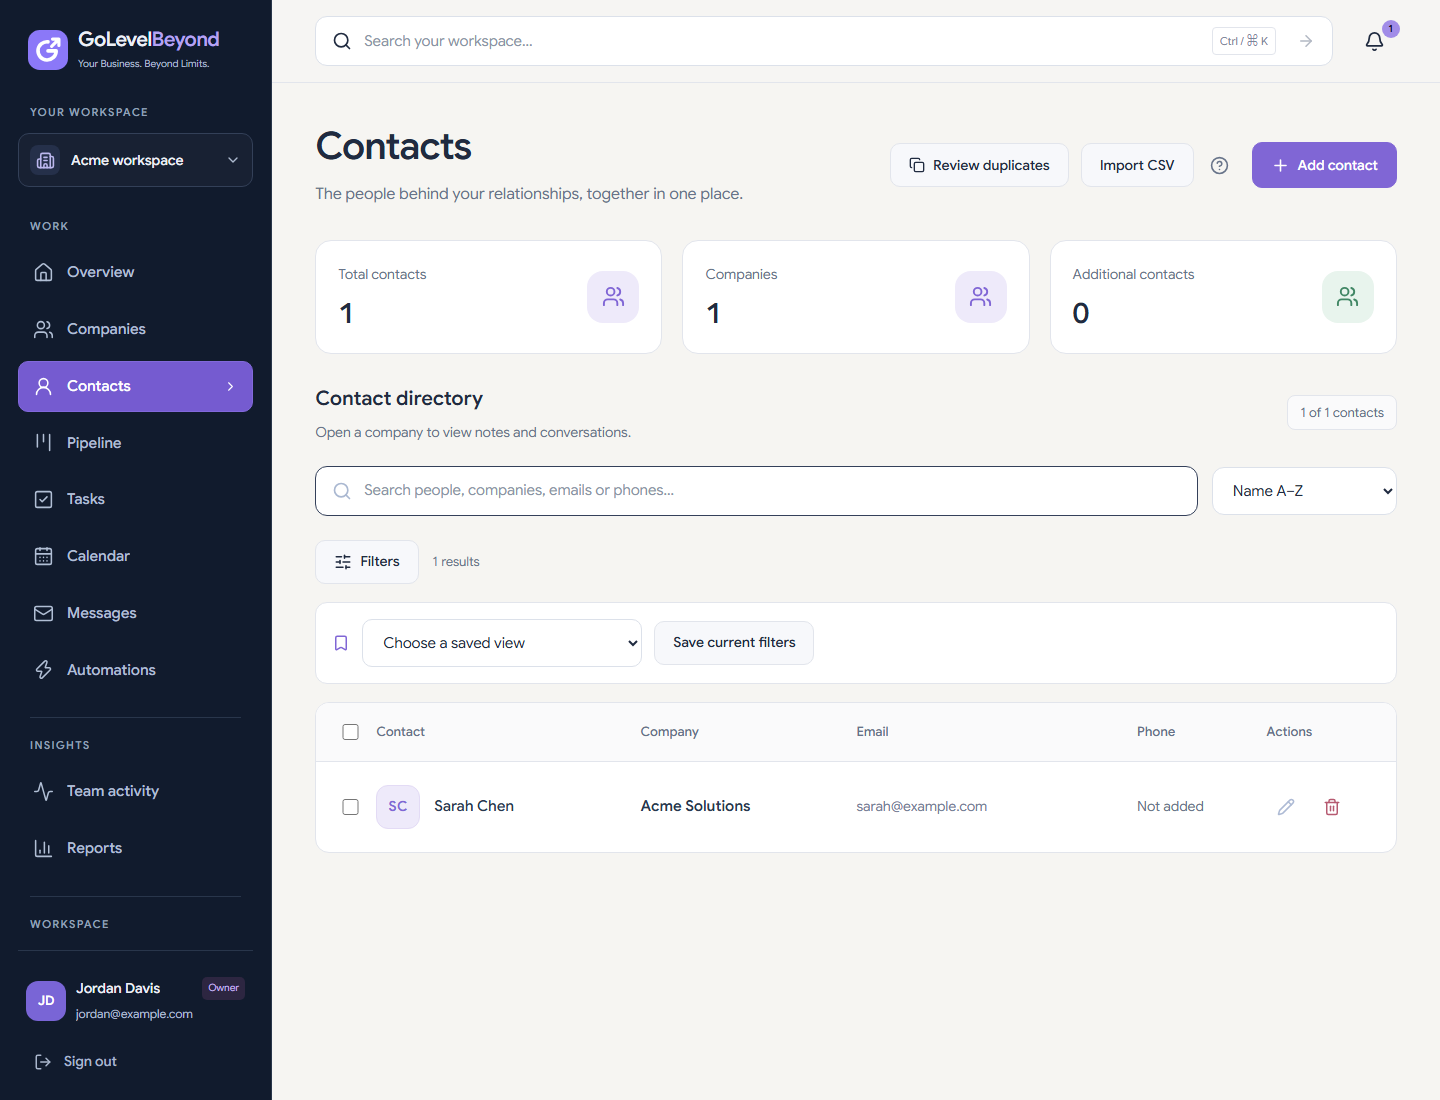Click the Companies card people icon
Viewport: 1440px width, 1100px height.
point(981,297)
